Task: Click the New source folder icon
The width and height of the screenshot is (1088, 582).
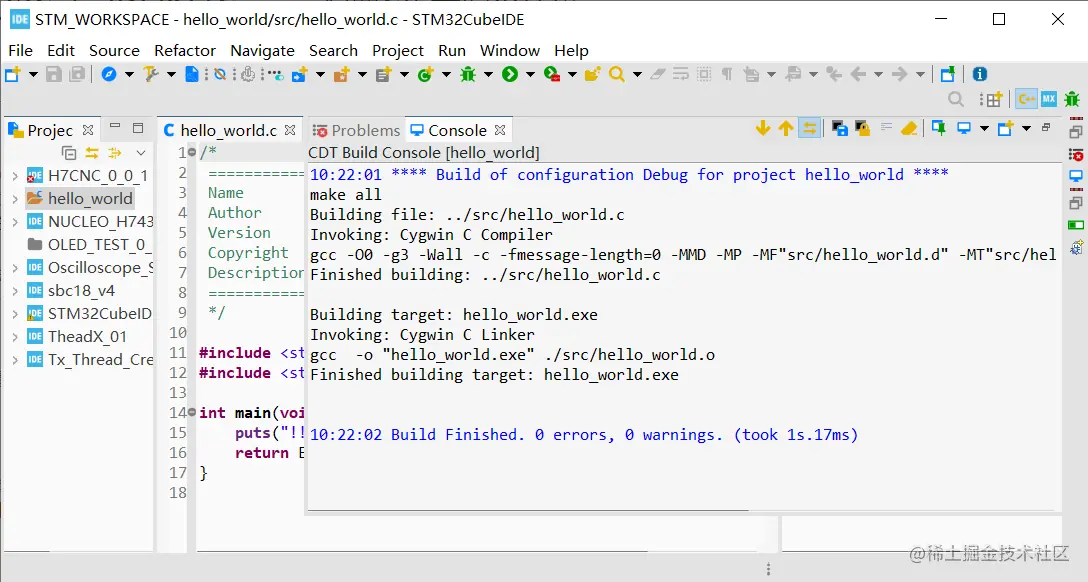Action: point(341,74)
